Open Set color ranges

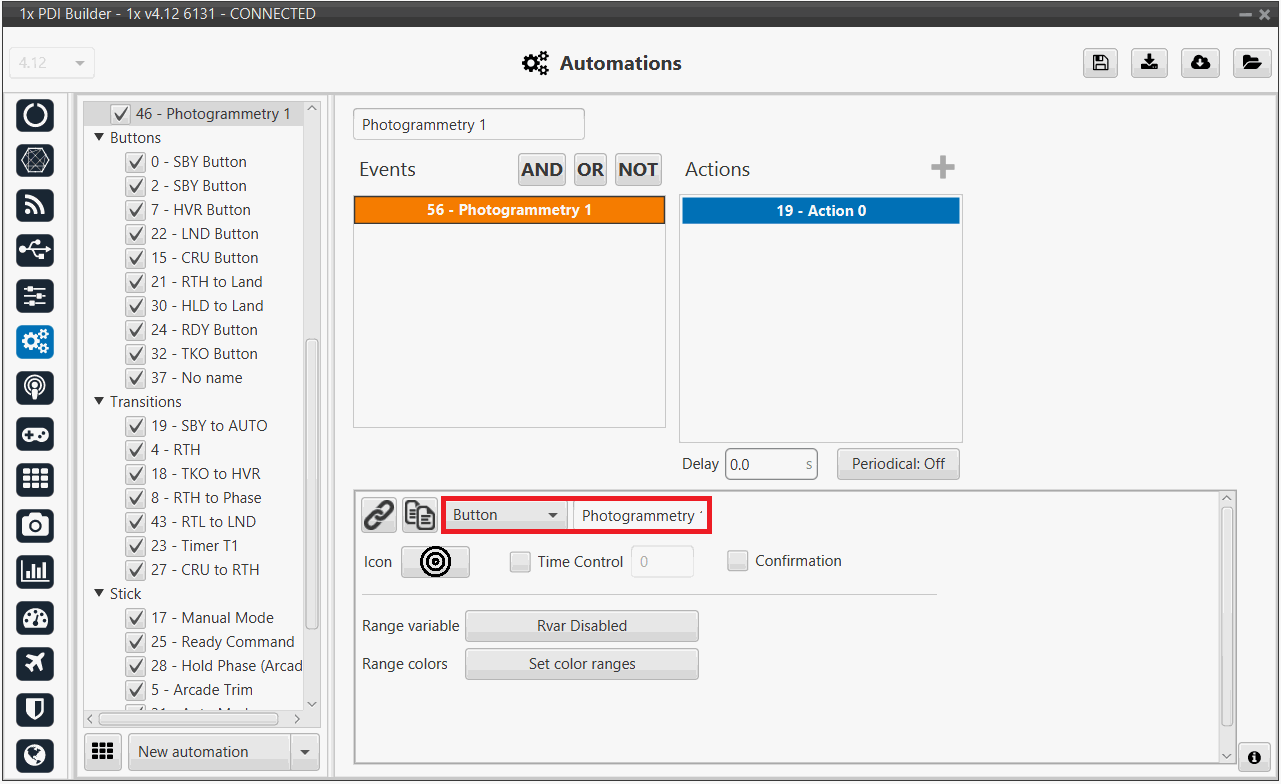pyautogui.click(x=581, y=664)
